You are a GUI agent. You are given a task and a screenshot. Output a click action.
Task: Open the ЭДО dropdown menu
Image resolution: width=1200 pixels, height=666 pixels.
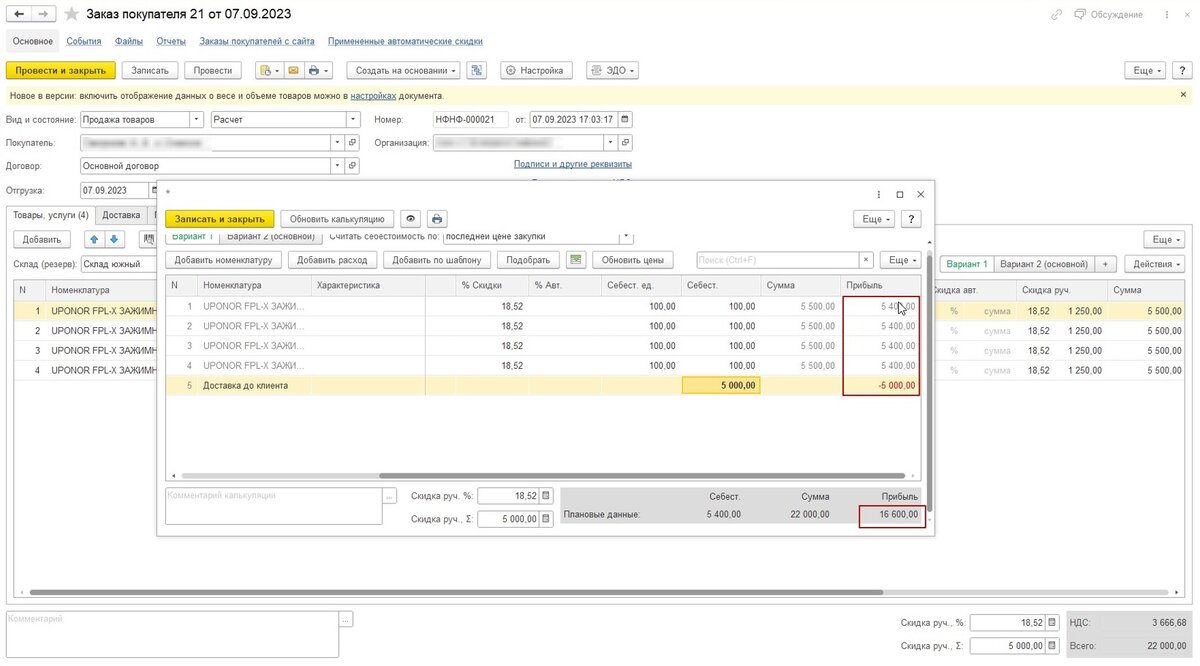tap(615, 71)
